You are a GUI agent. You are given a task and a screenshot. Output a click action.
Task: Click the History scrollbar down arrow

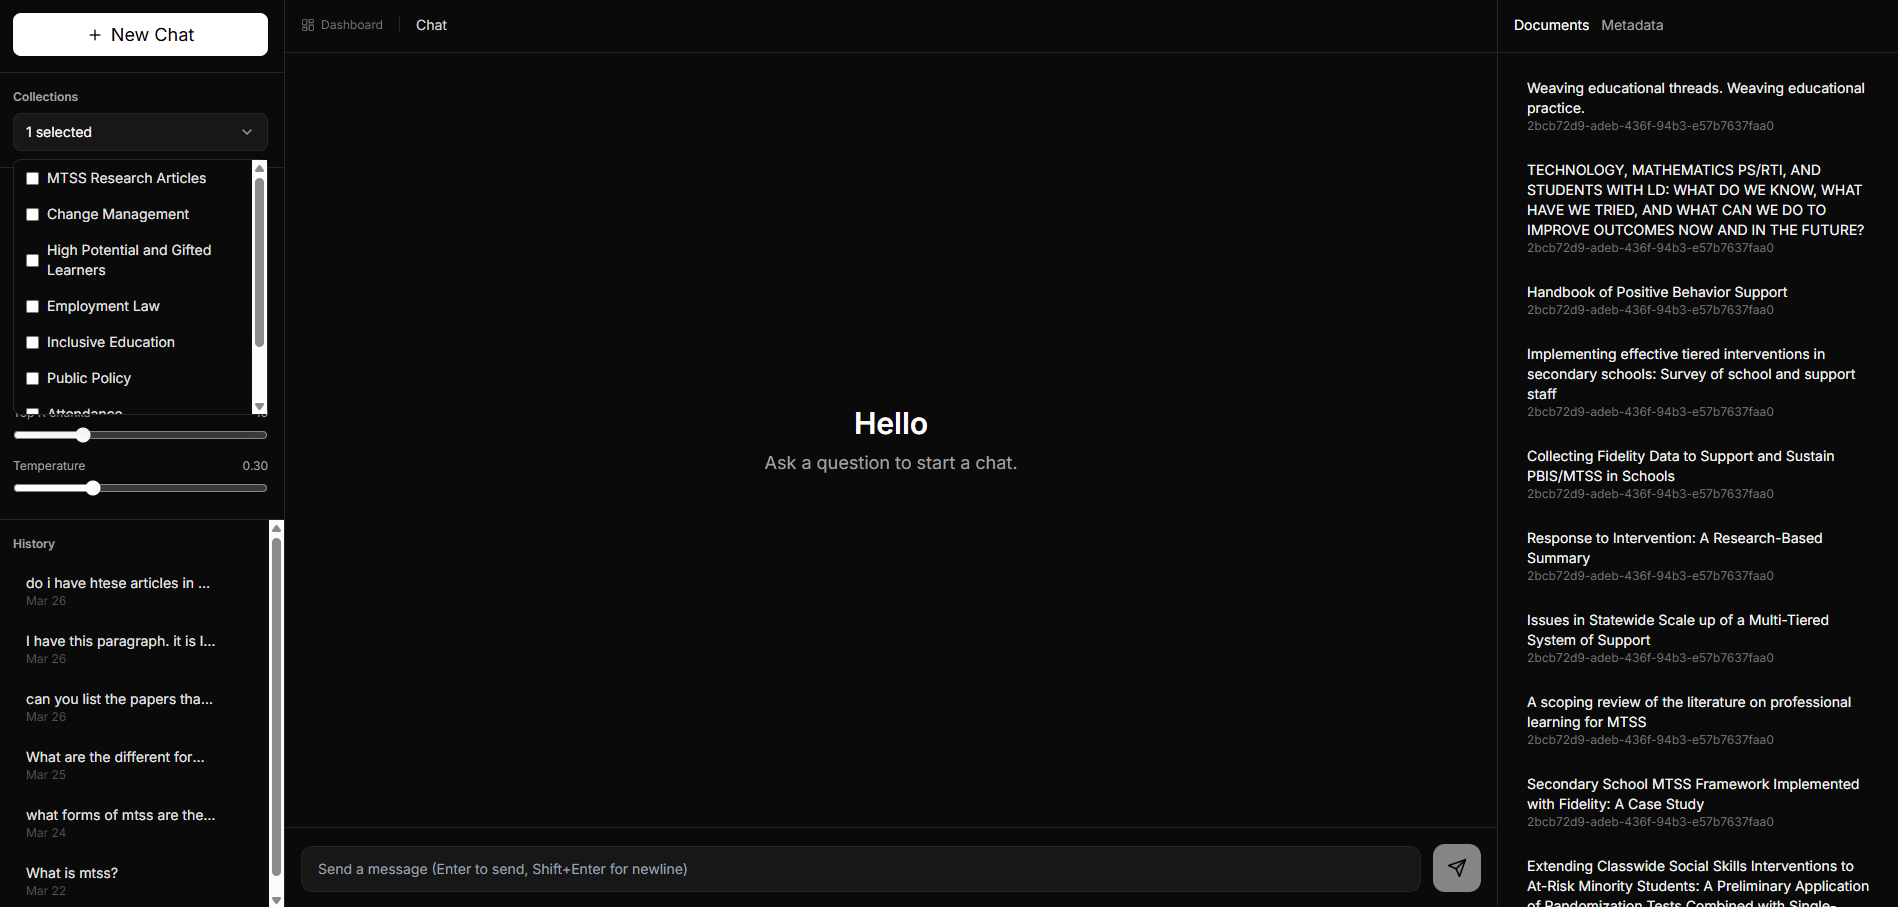click(x=277, y=900)
